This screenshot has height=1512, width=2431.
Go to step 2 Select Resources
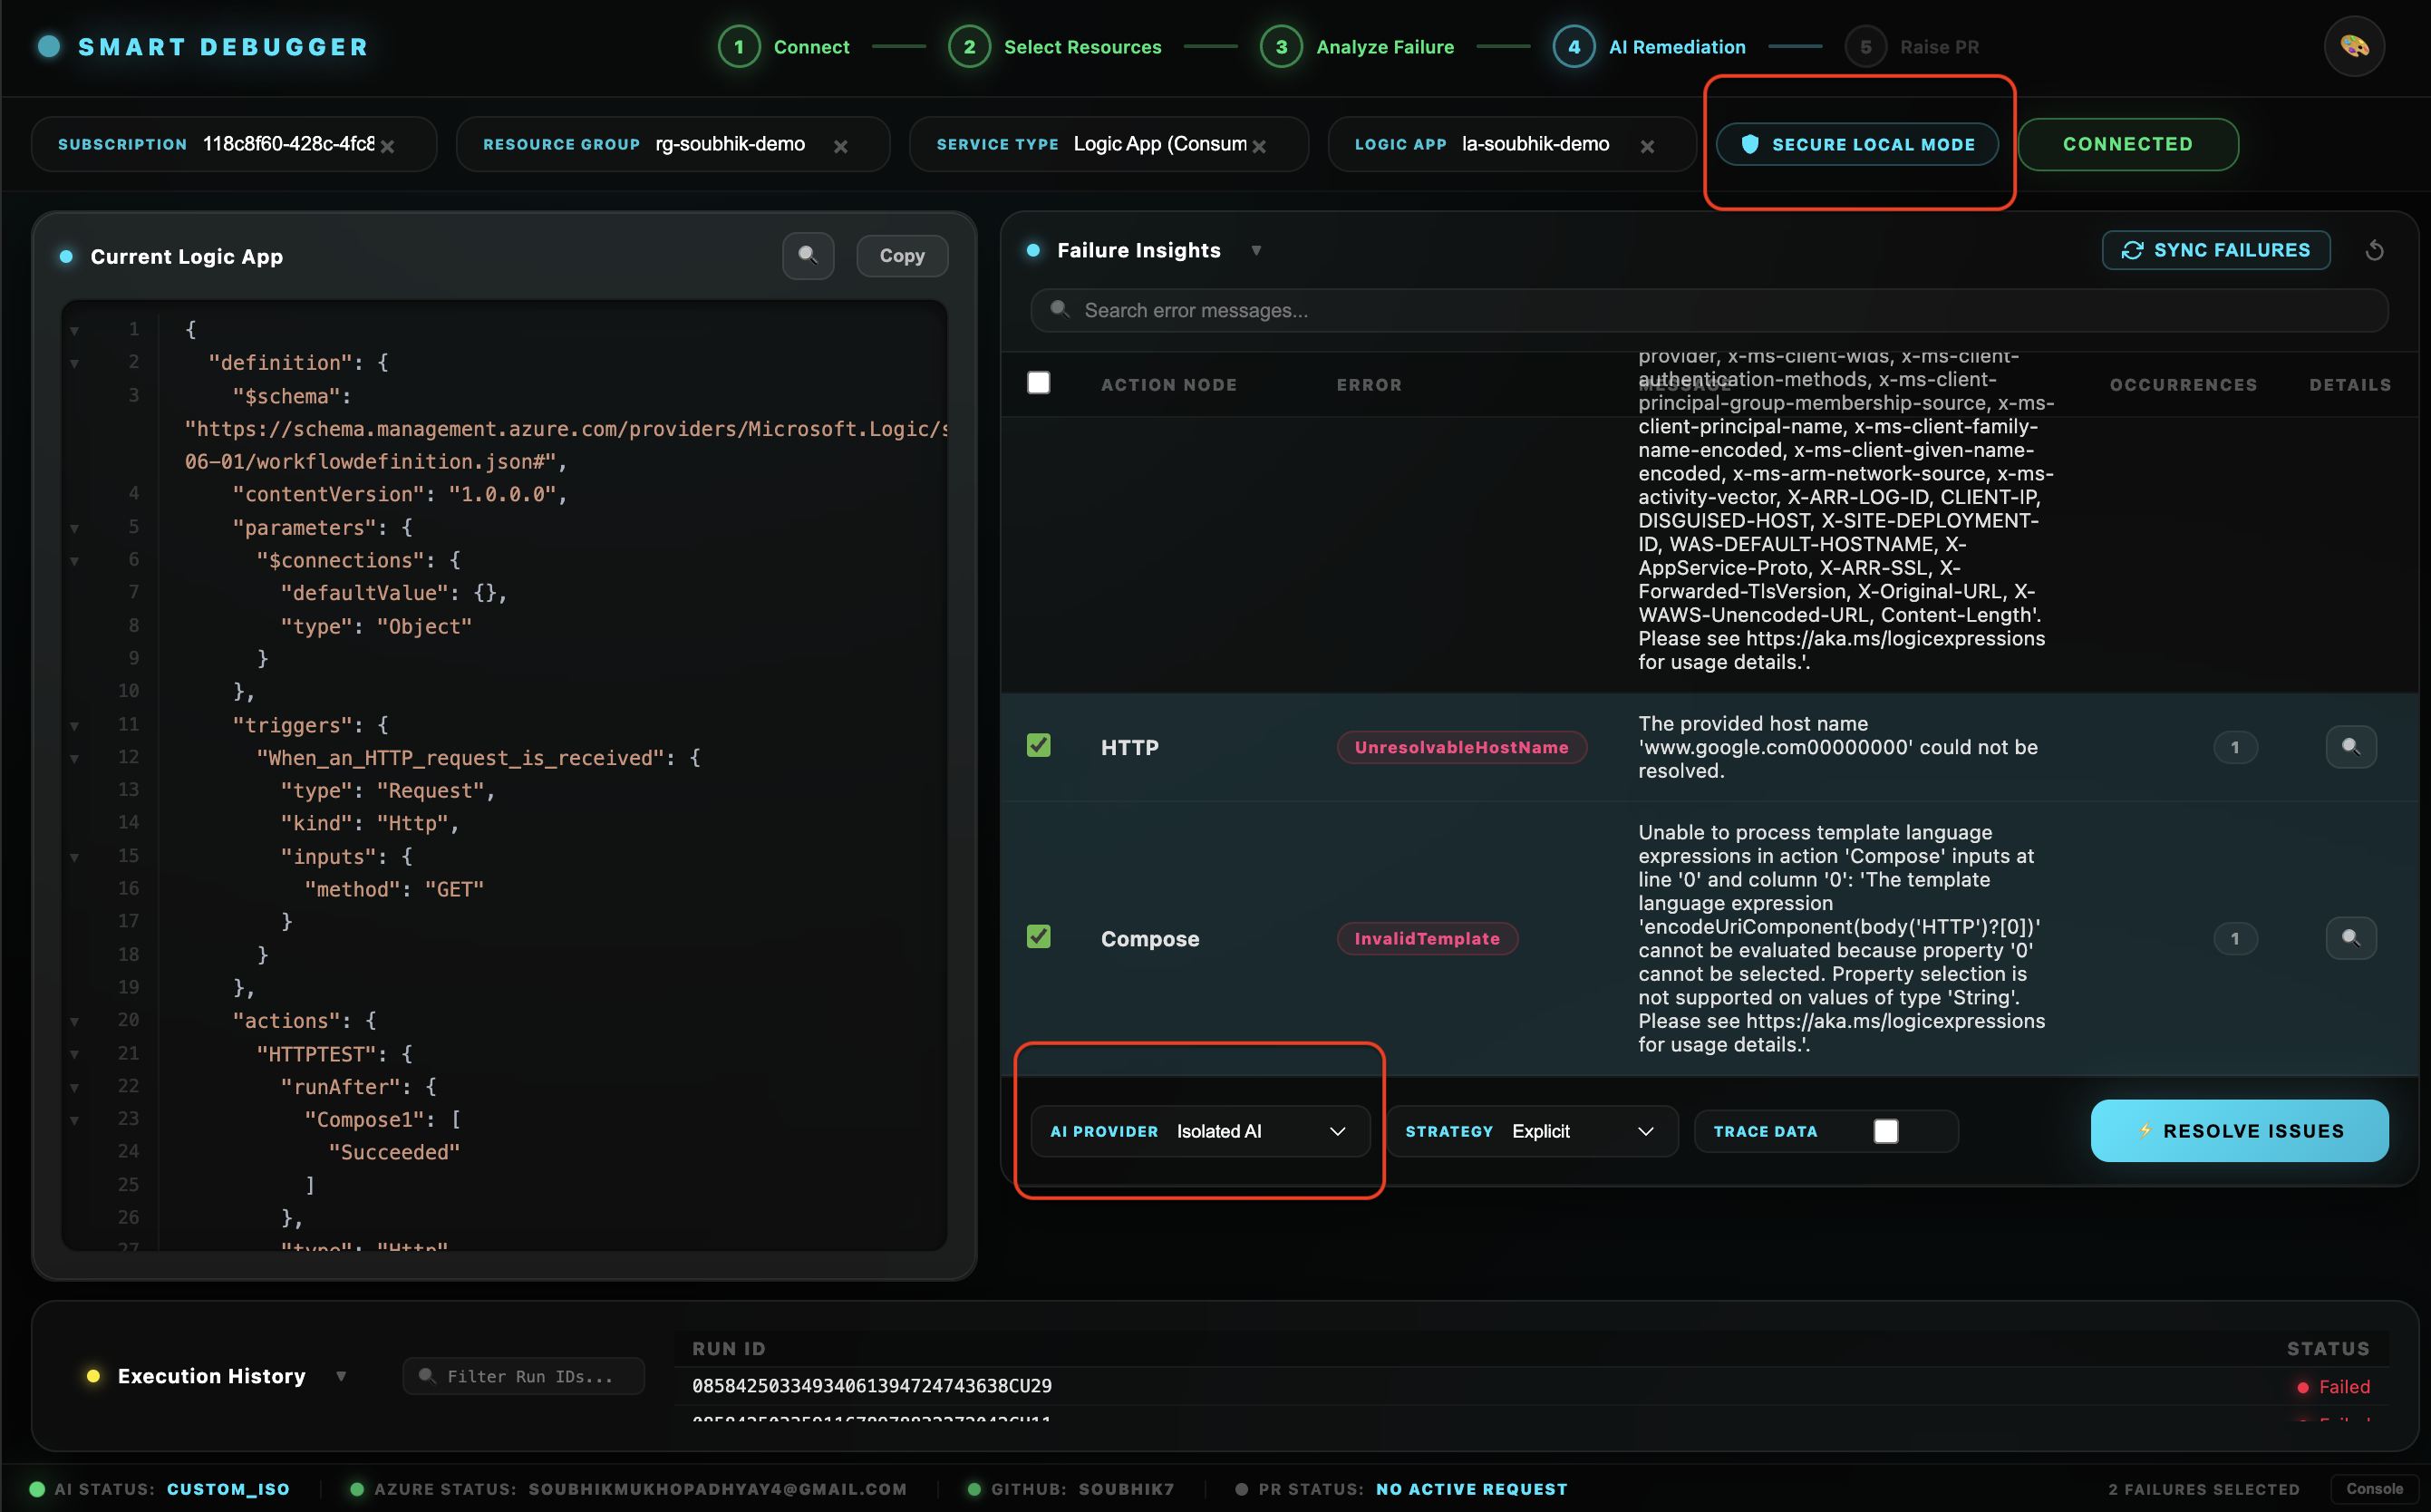tap(1055, 47)
